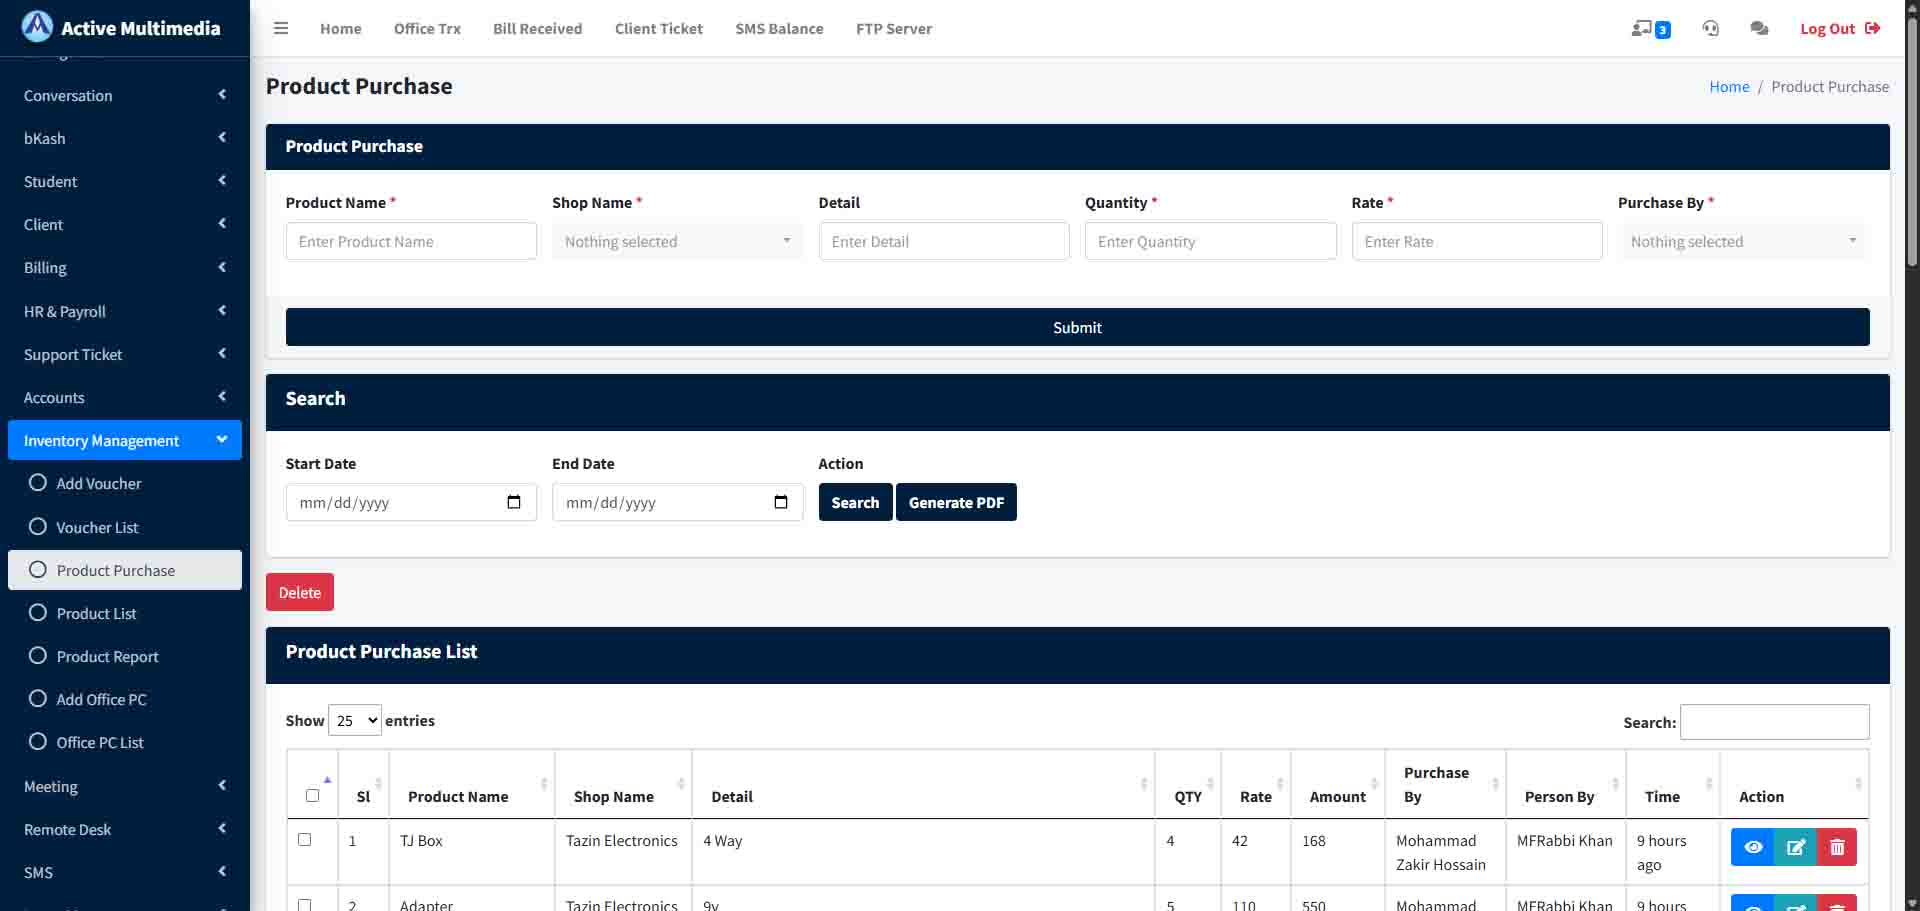Focus the Enter Rate field
The height and width of the screenshot is (911, 1920).
pyautogui.click(x=1477, y=241)
